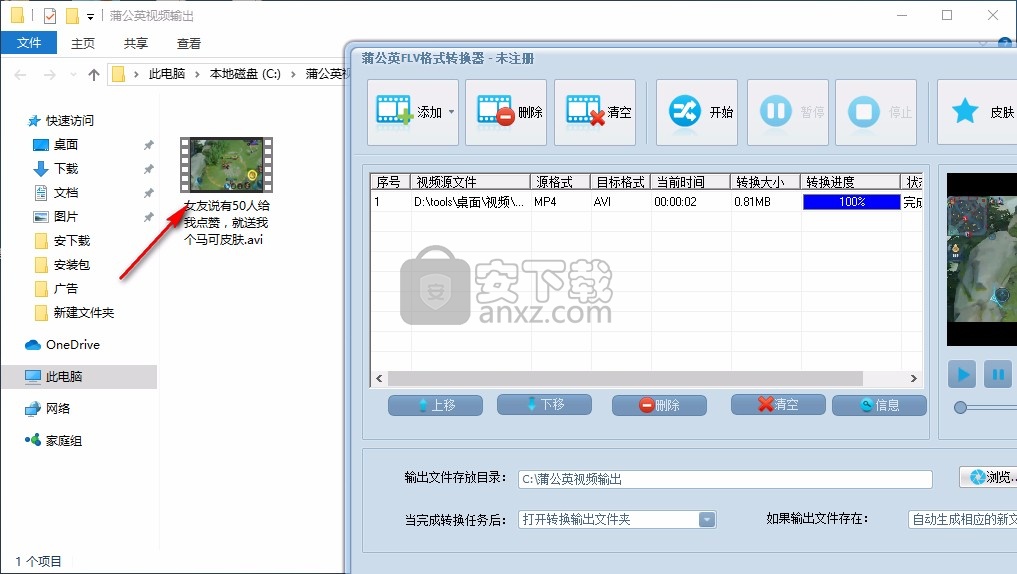Select 网络 in navigation pane
Viewport: 1017px width, 574px height.
57,409
